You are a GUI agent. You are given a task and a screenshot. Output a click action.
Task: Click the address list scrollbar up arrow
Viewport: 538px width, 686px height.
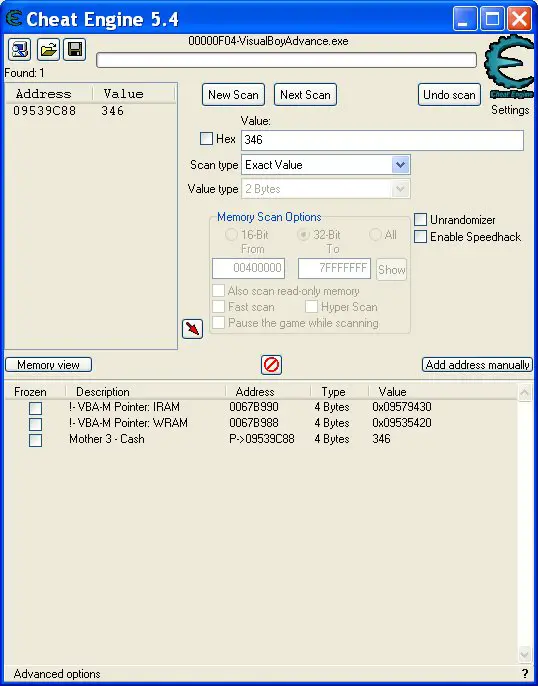tap(524, 393)
